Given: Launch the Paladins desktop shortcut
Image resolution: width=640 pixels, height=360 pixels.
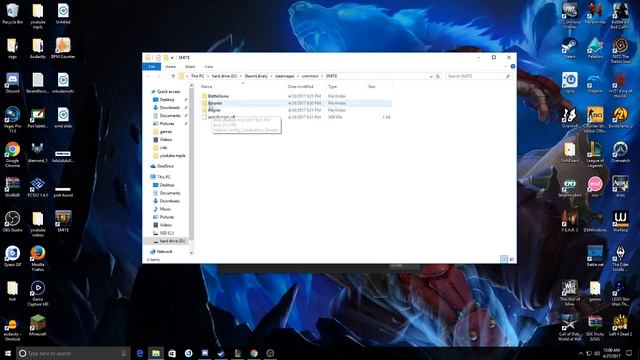Looking at the screenshot, I should 595,48.
